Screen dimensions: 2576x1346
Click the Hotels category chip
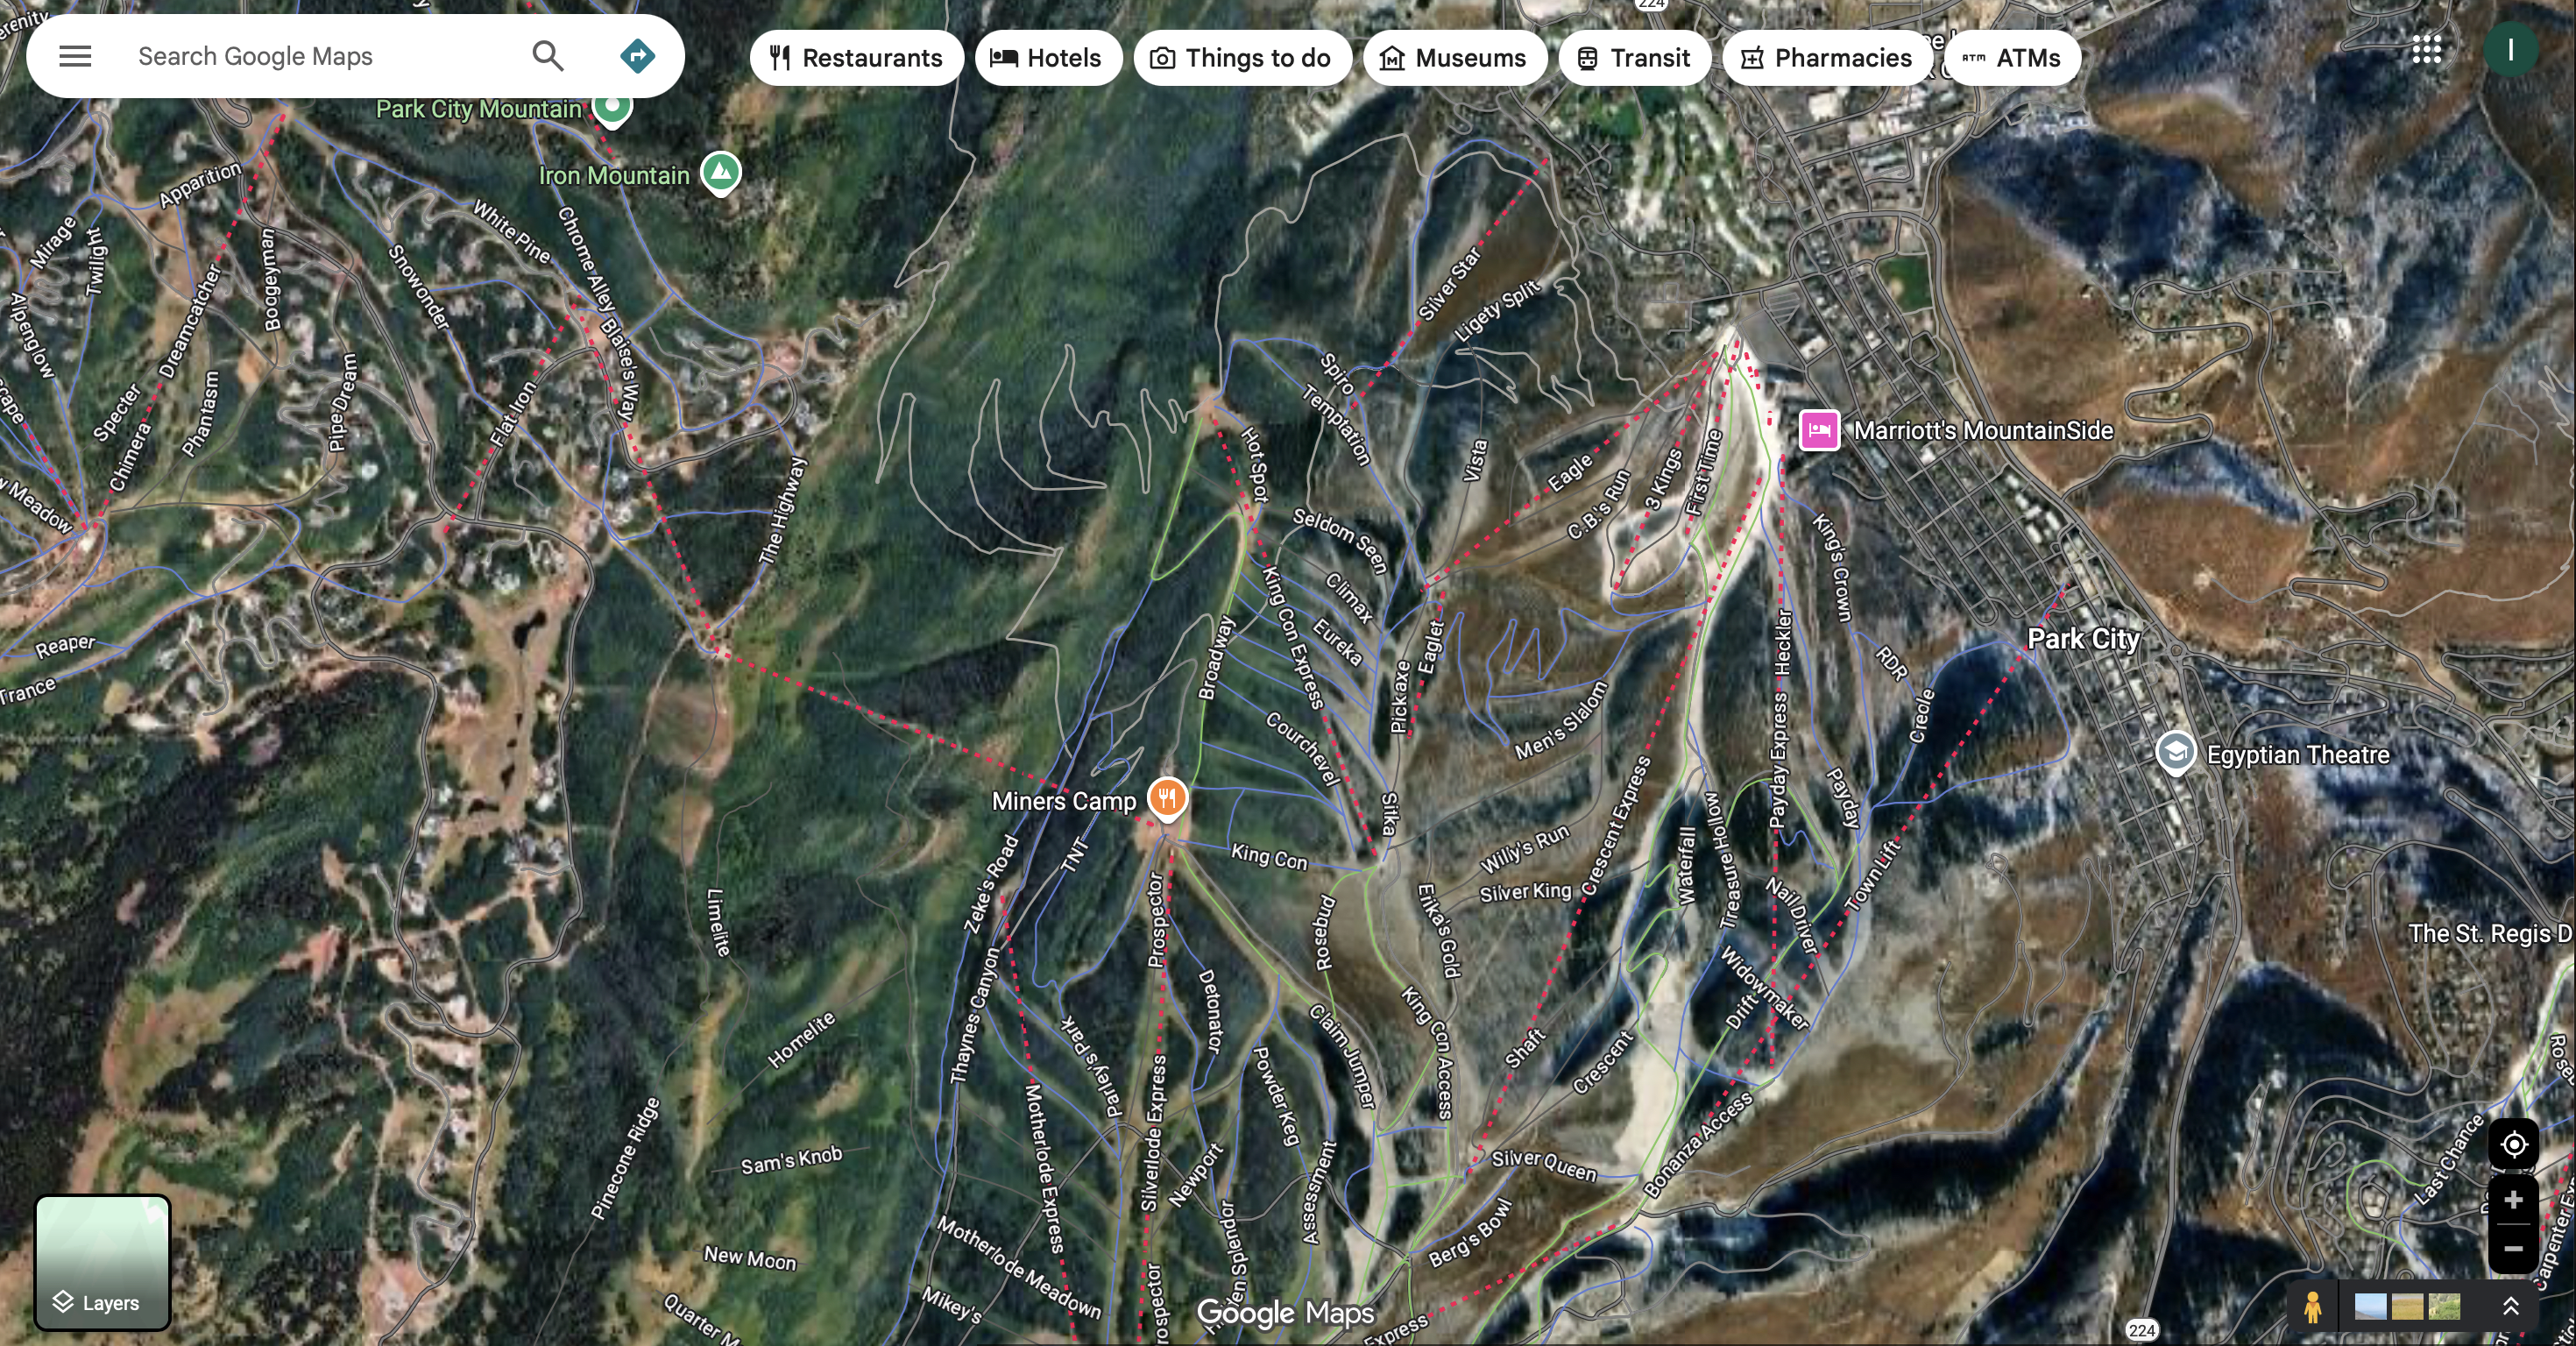pyautogui.click(x=1047, y=58)
